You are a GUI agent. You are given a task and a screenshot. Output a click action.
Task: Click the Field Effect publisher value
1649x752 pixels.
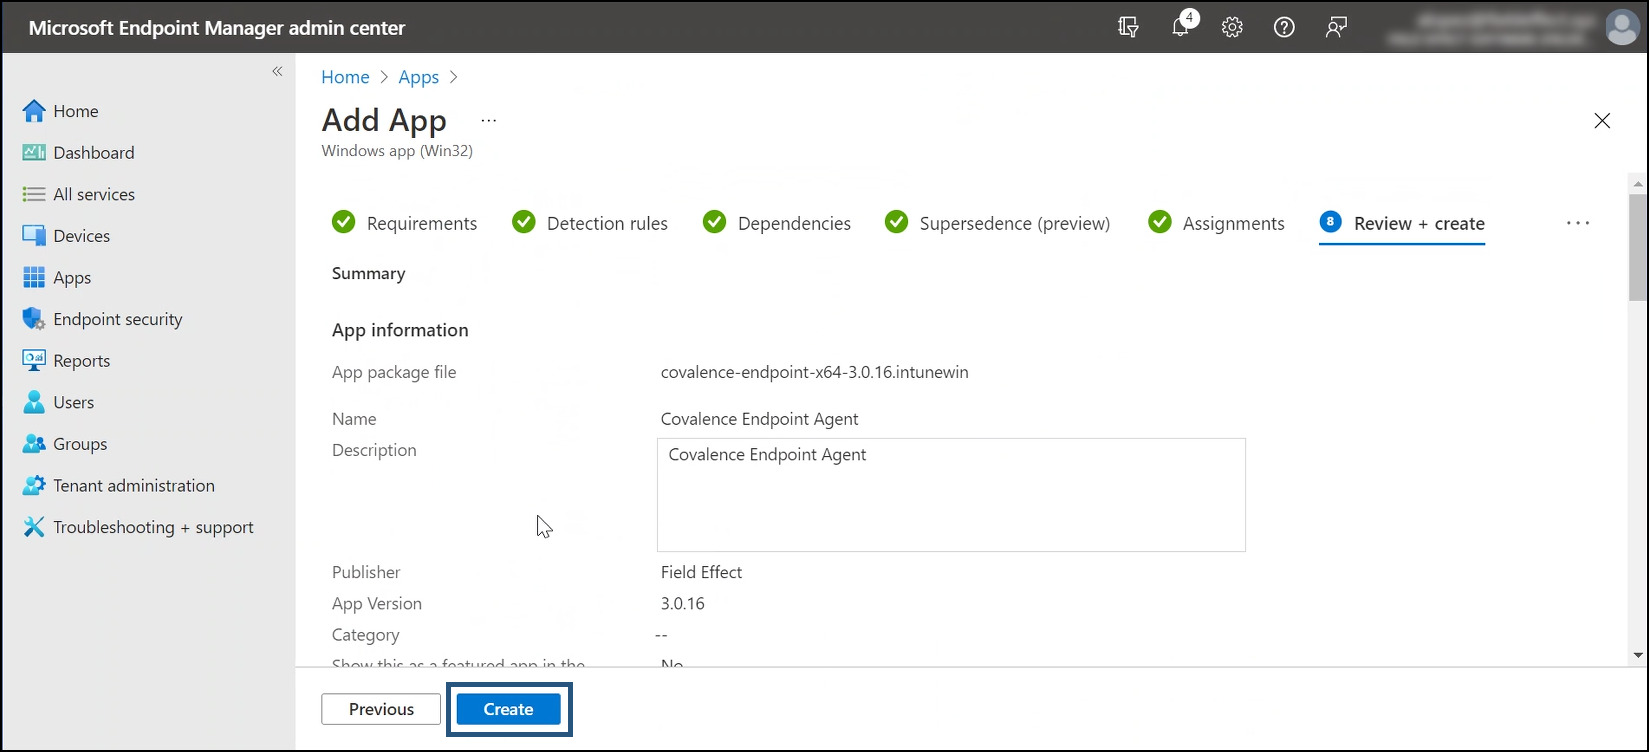[701, 572]
